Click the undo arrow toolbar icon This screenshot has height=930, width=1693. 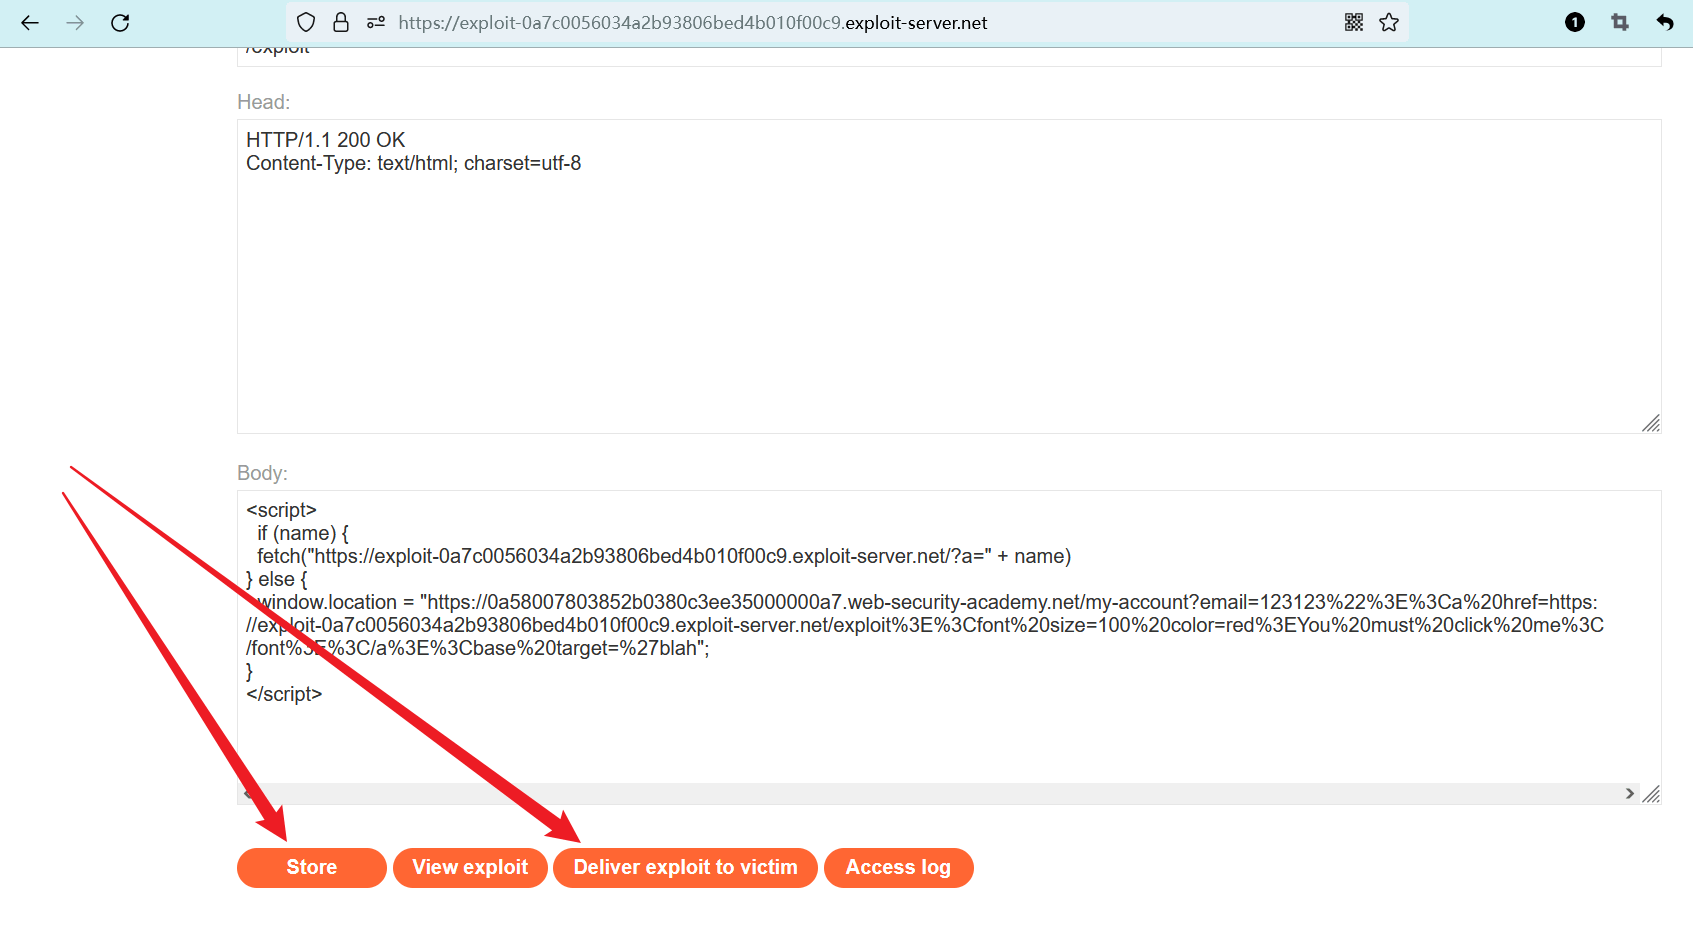pyautogui.click(x=1665, y=23)
